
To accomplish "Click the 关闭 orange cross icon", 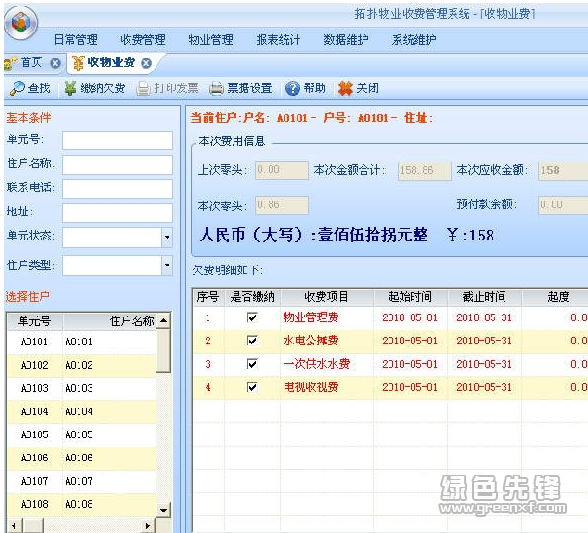I will 345,89.
